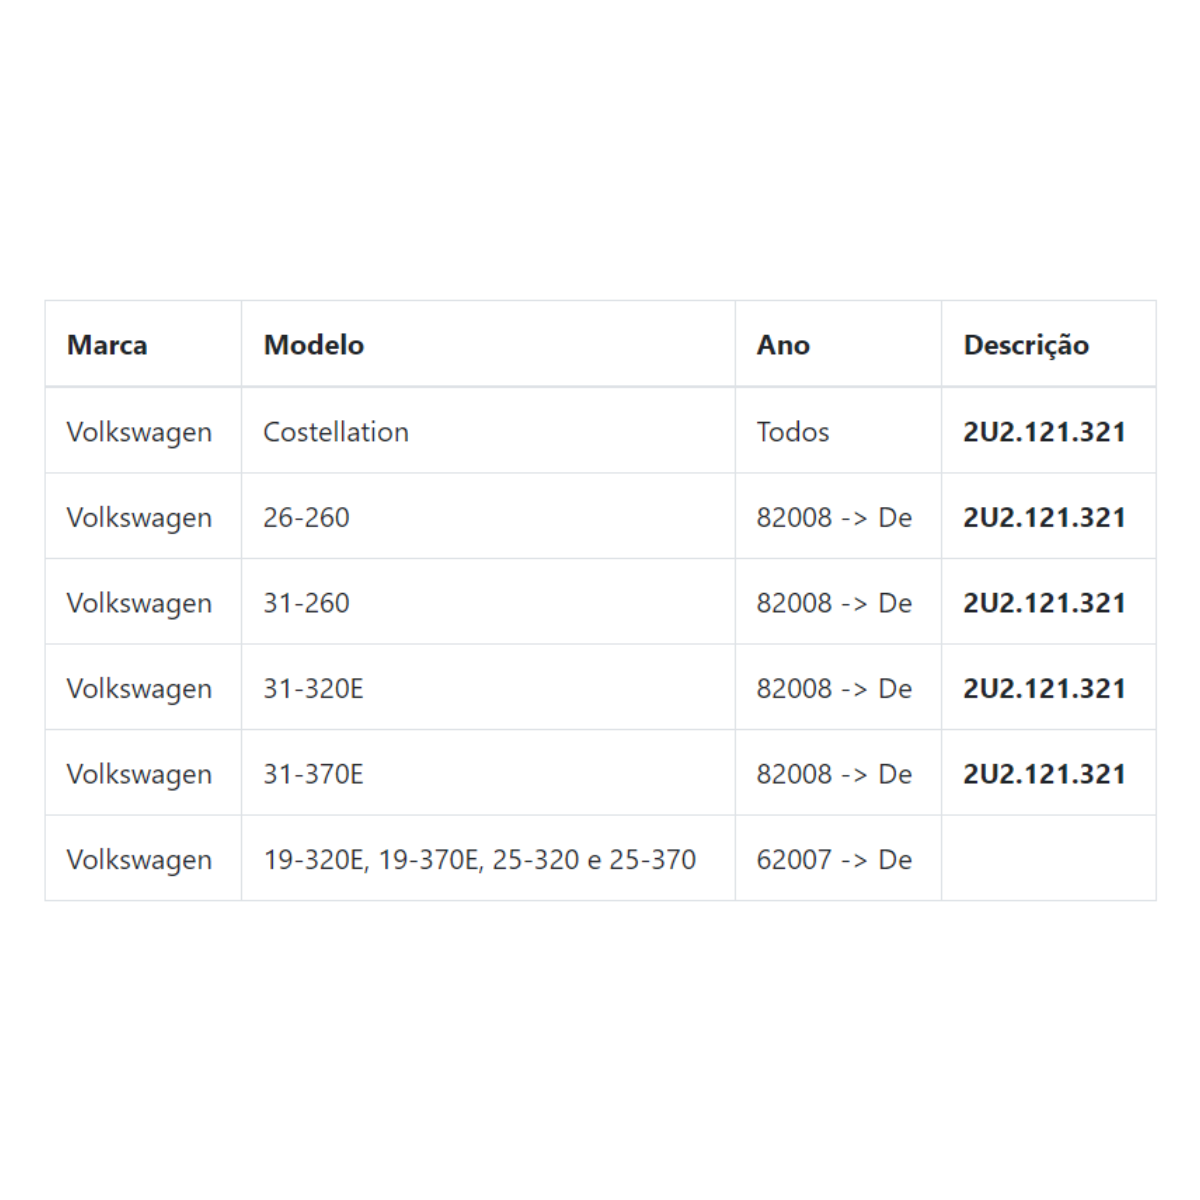Screen dimensions: 1200x1200
Task: Select the 31-370E model cell
Action: 488,773
